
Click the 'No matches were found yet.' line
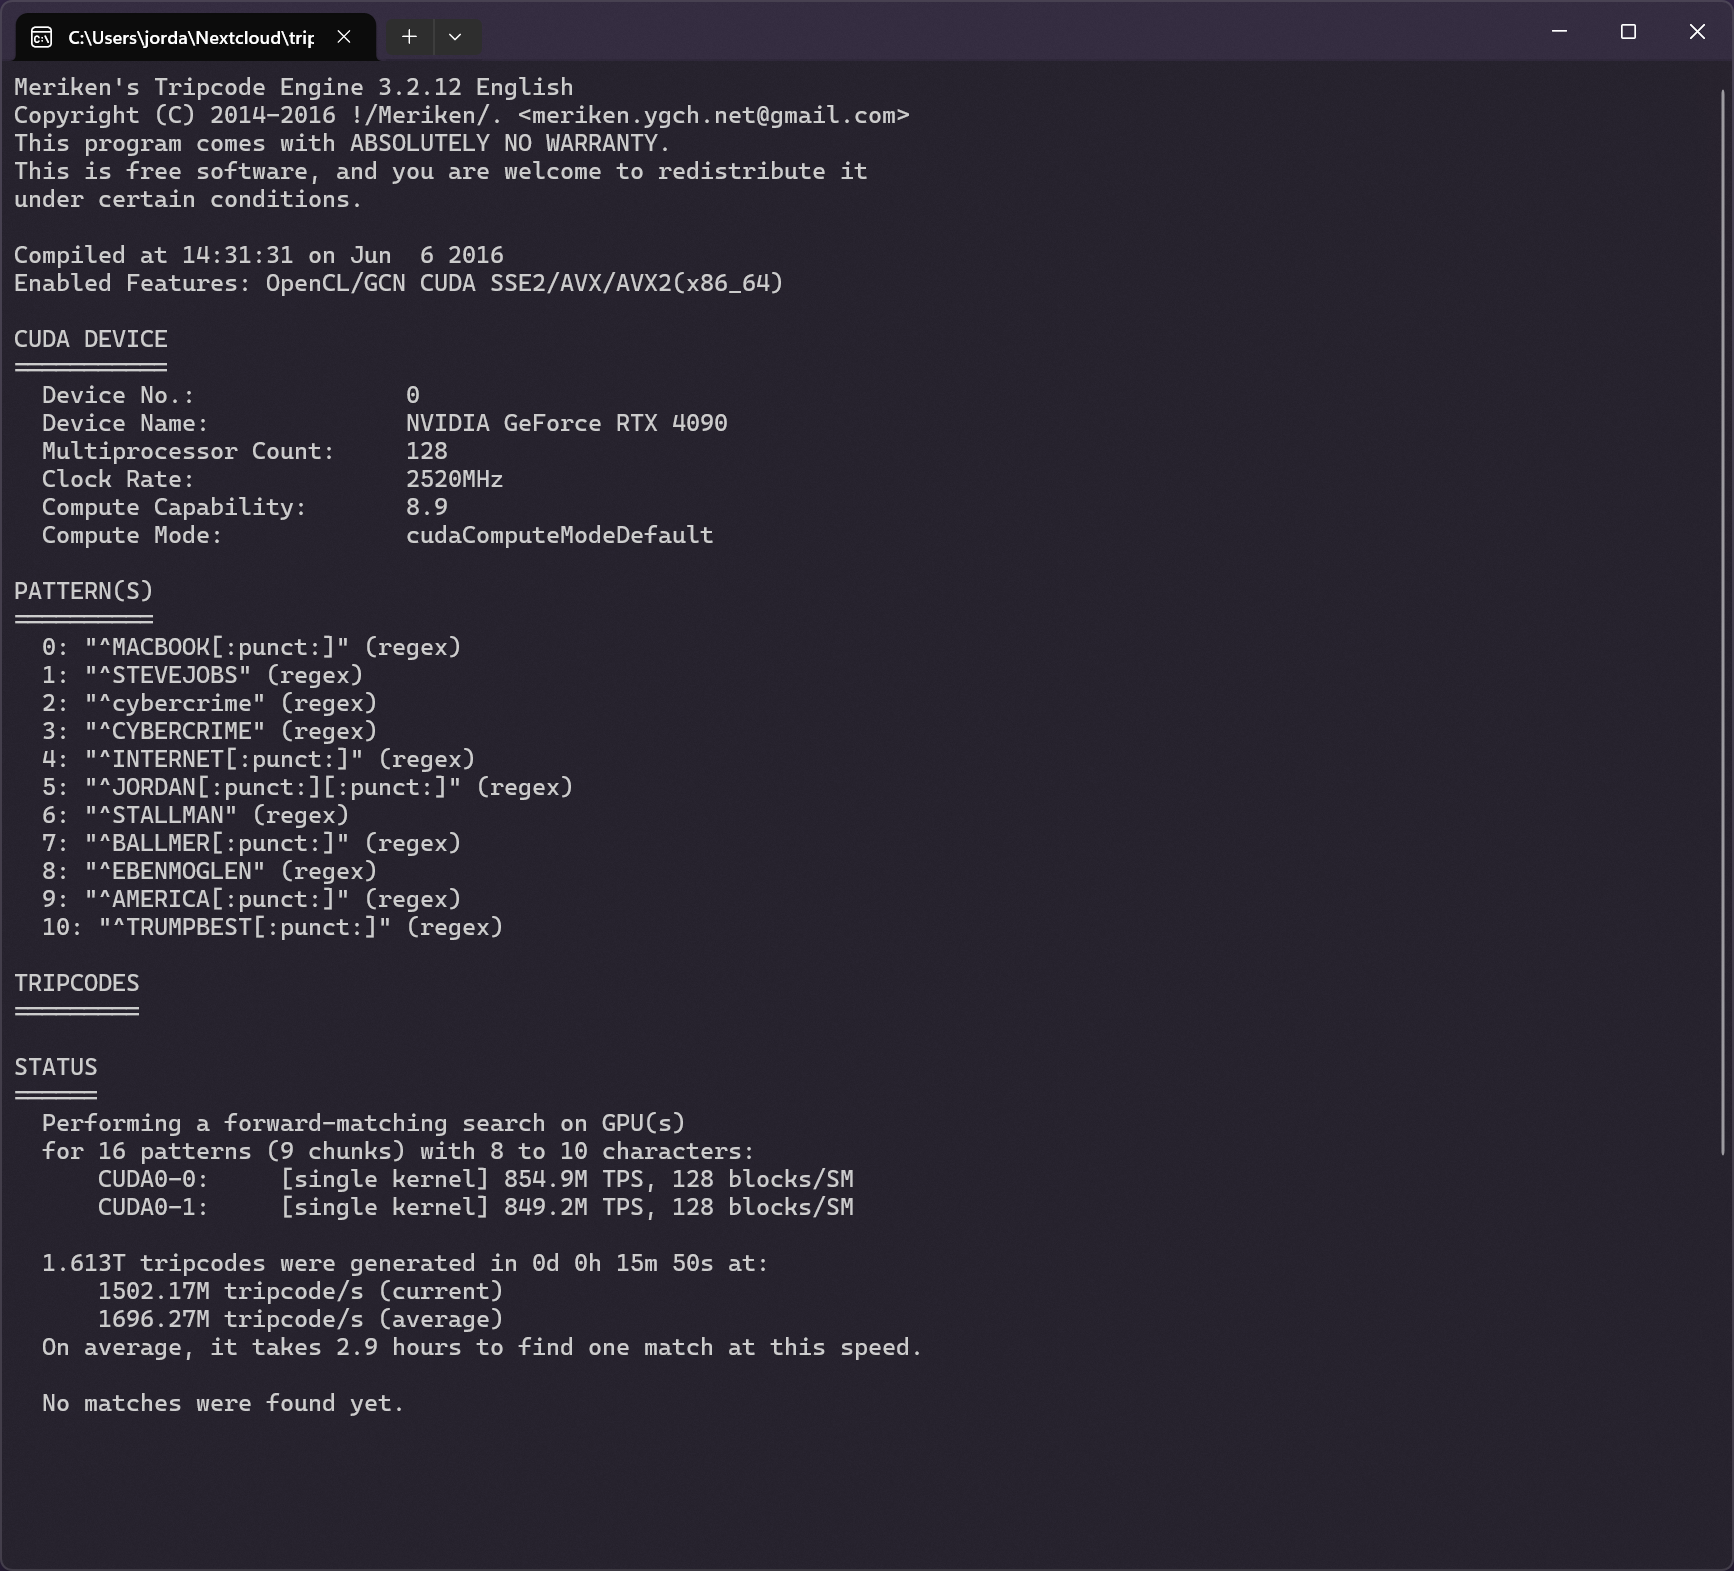coord(224,1404)
